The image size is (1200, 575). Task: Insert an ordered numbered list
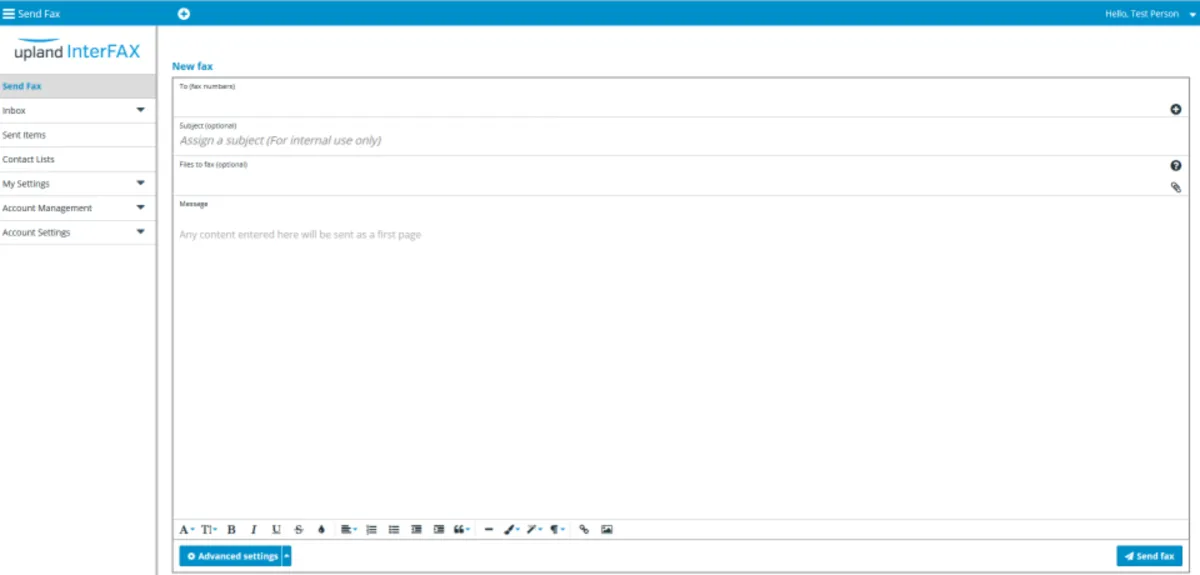pyautogui.click(x=371, y=529)
